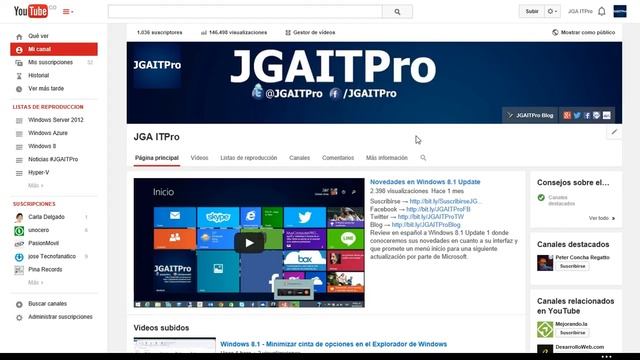Play the featured video
Viewport: 640px width, 360px height.
(249, 243)
